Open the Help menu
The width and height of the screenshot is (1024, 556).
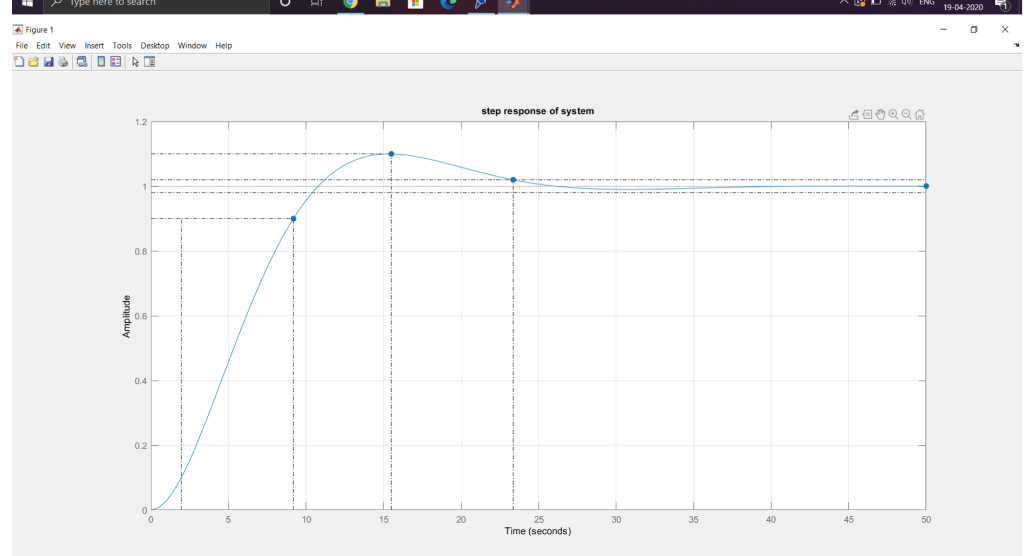pos(223,46)
